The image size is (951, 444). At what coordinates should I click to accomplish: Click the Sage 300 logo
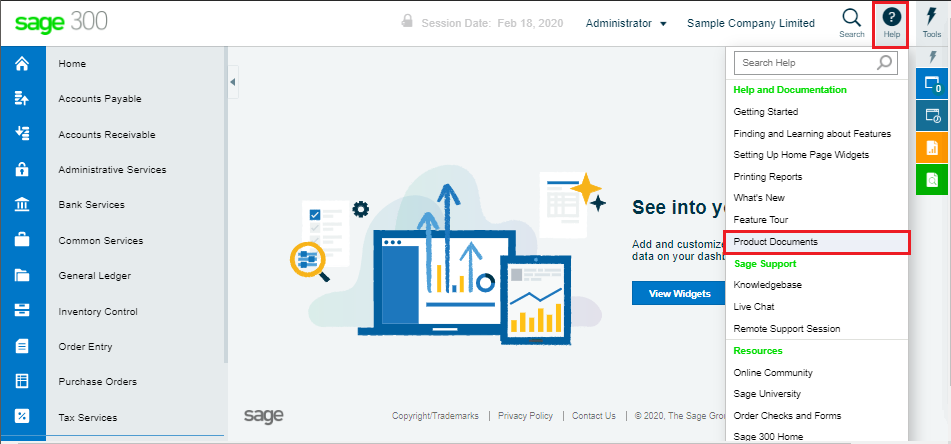tap(61, 22)
